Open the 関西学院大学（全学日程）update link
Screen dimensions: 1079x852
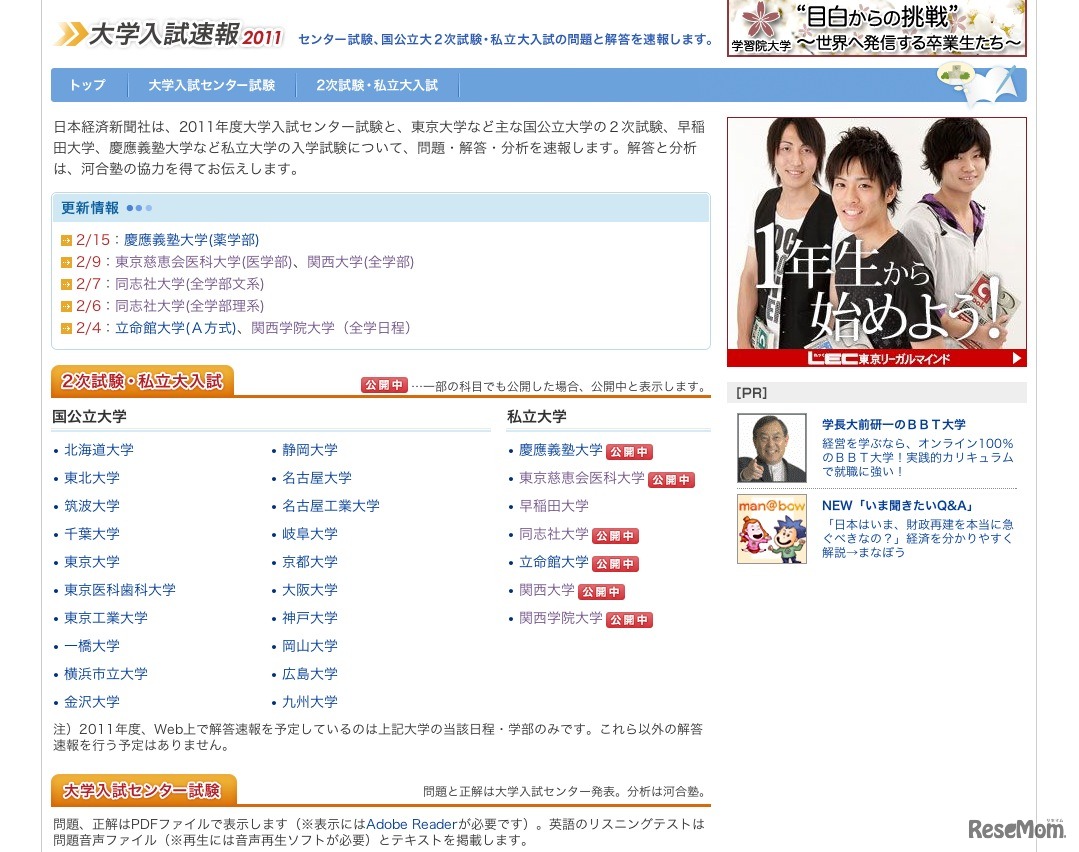(331, 328)
